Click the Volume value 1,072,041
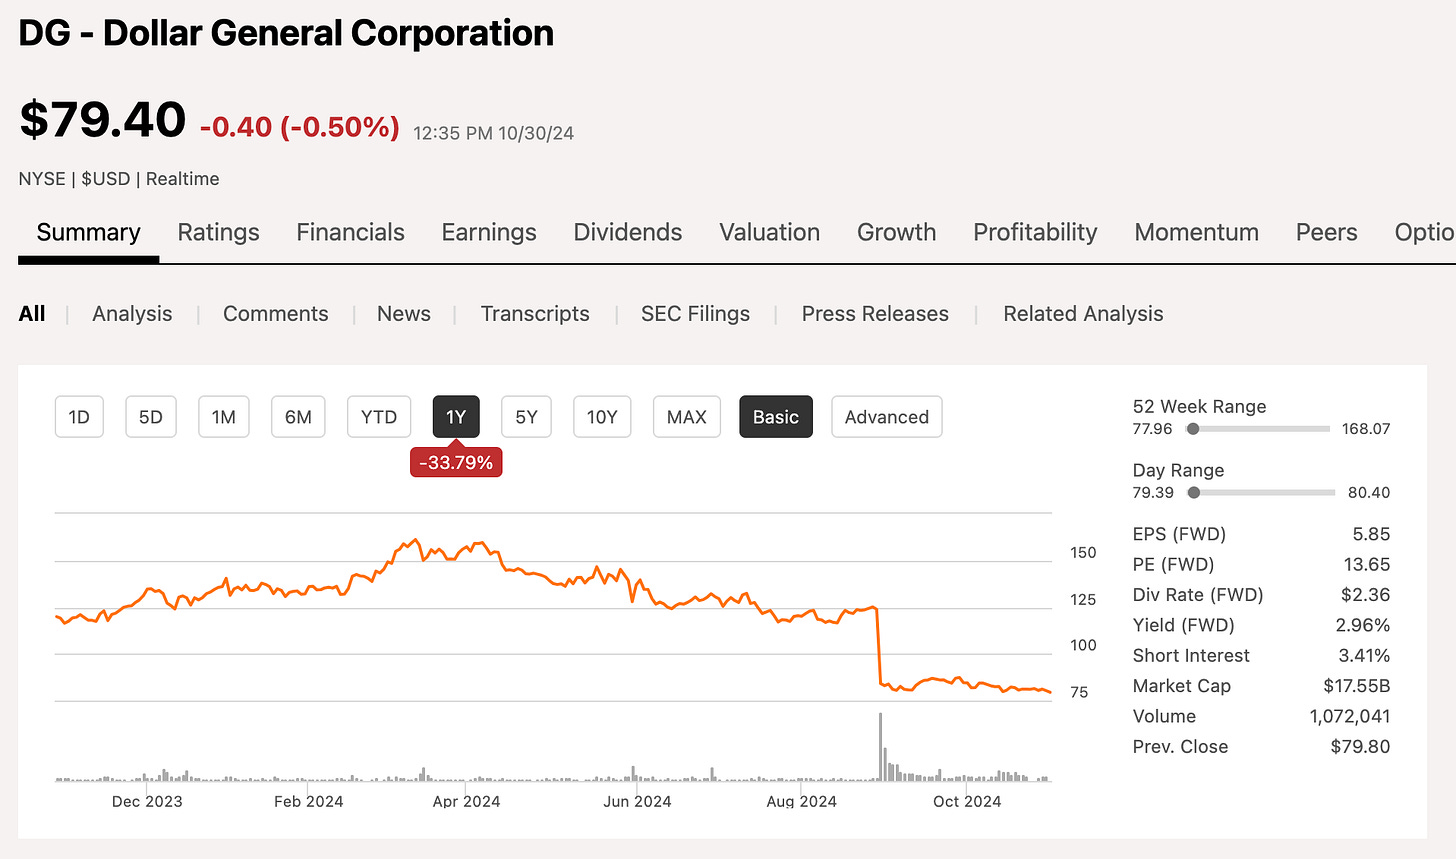The width and height of the screenshot is (1456, 859). [1350, 716]
